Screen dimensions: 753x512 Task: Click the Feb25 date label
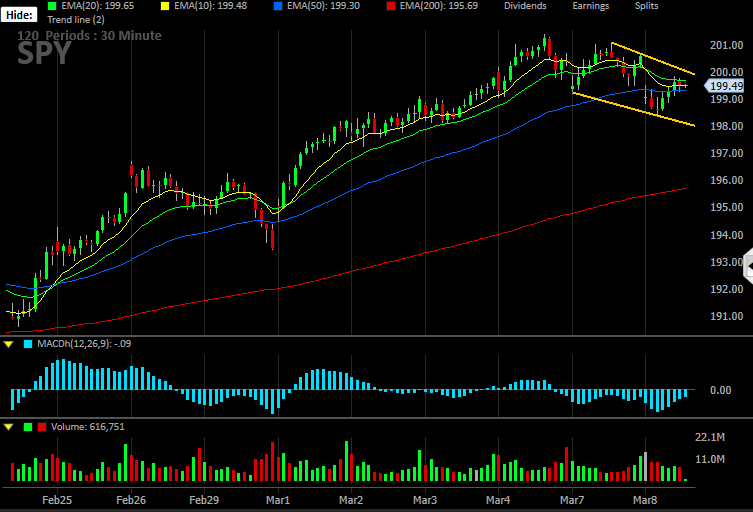point(57,500)
